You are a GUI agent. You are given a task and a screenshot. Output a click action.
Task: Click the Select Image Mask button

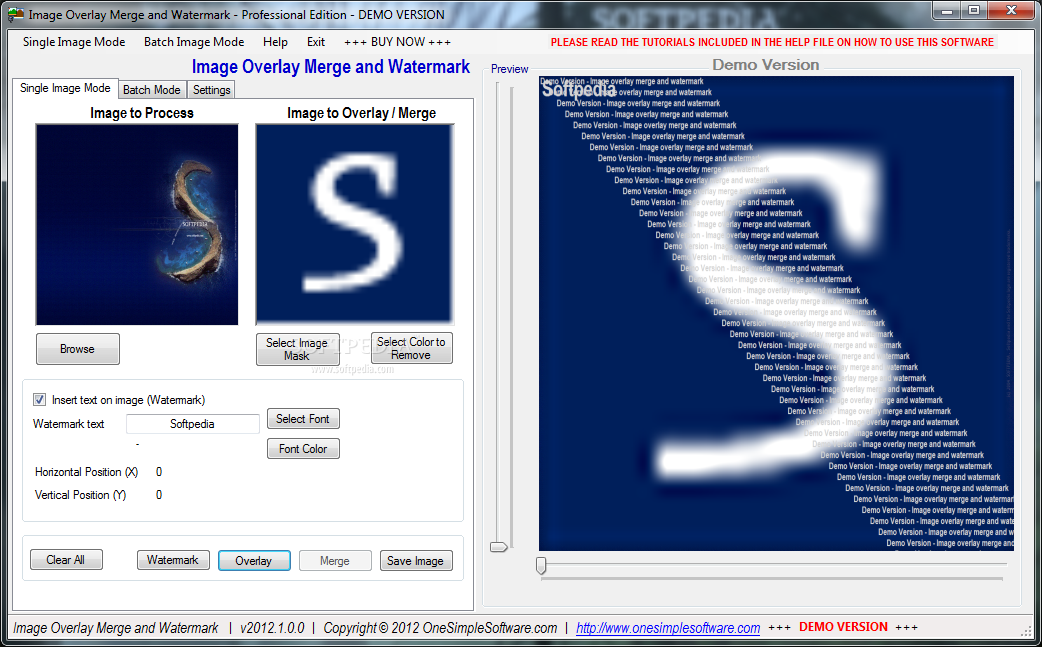297,349
